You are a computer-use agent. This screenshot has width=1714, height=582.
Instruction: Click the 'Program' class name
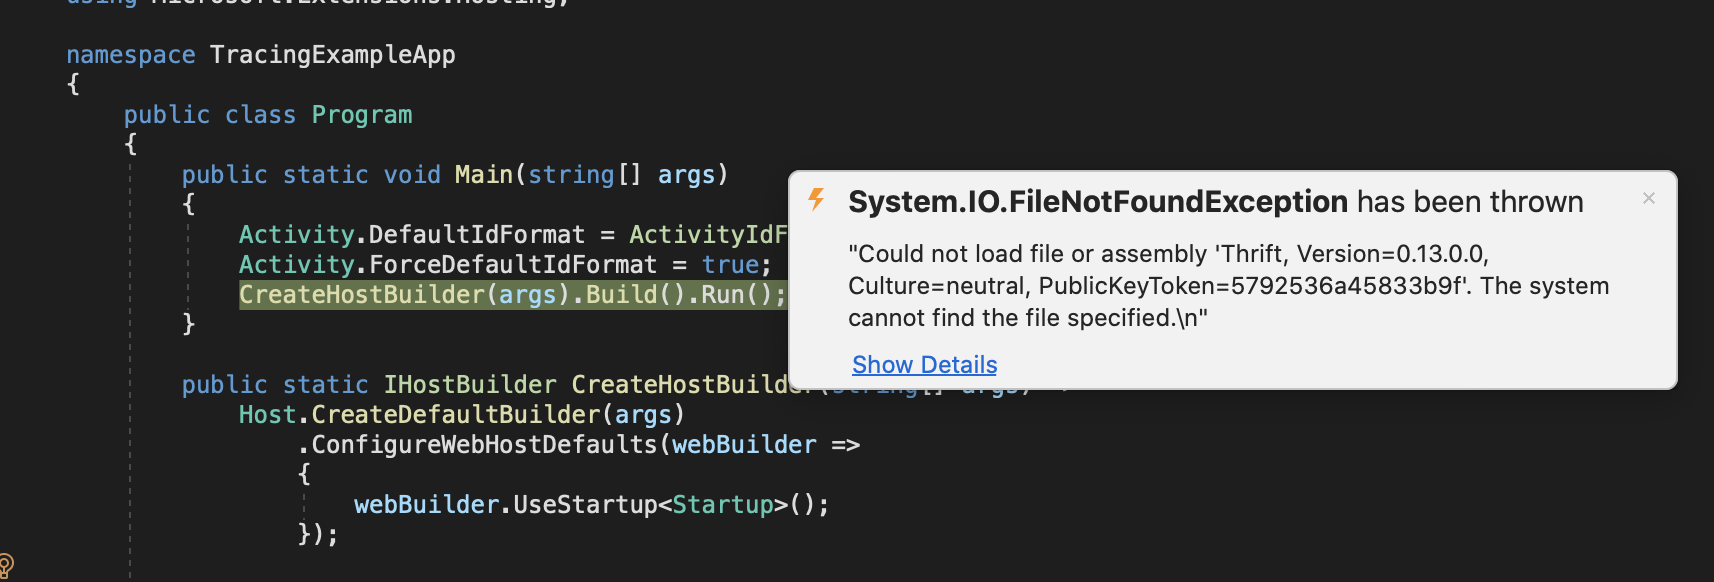(362, 115)
